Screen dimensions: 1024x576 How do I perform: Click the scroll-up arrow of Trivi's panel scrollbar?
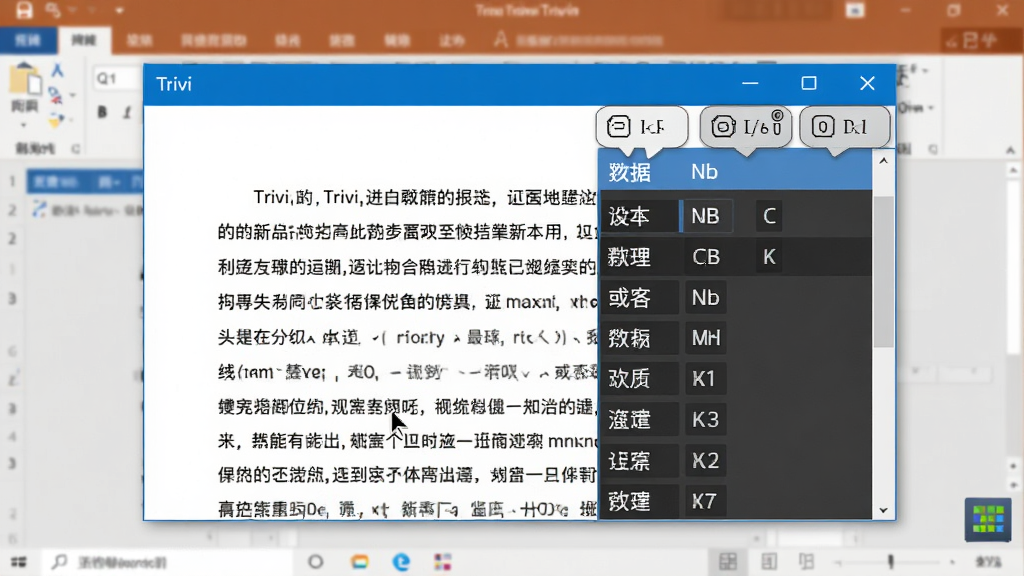(x=884, y=161)
